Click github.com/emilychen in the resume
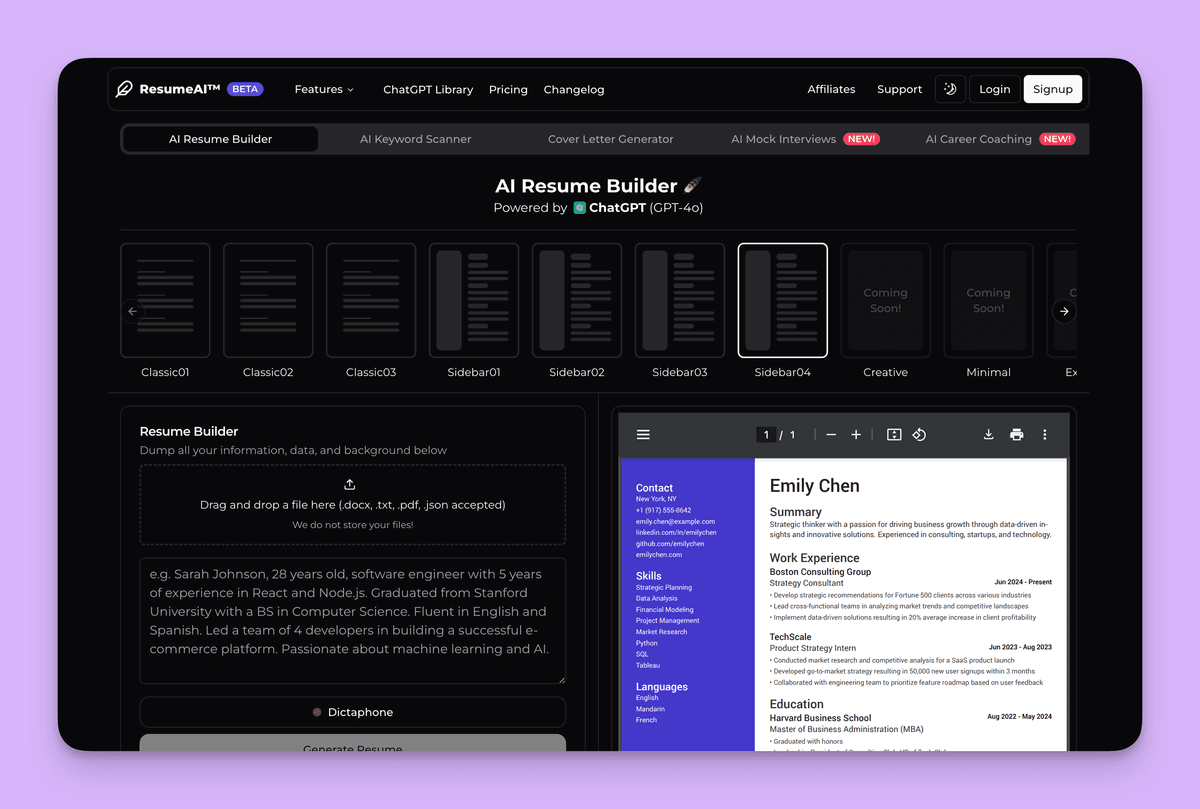 pyautogui.click(x=670, y=543)
